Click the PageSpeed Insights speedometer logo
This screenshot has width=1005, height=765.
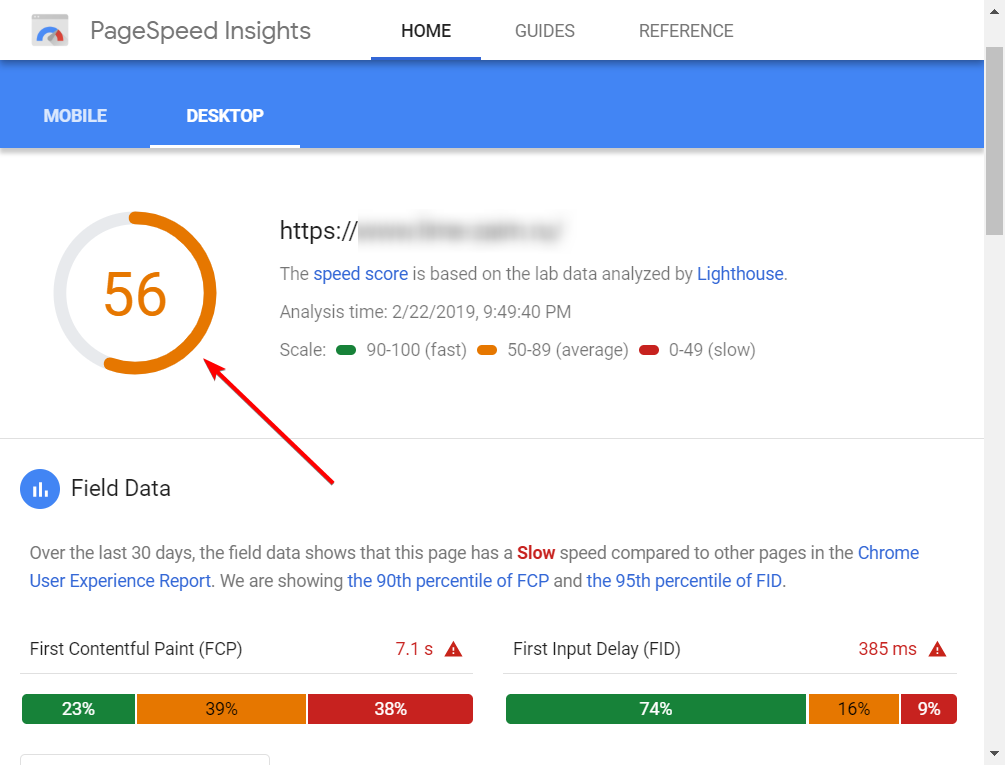click(x=49, y=31)
